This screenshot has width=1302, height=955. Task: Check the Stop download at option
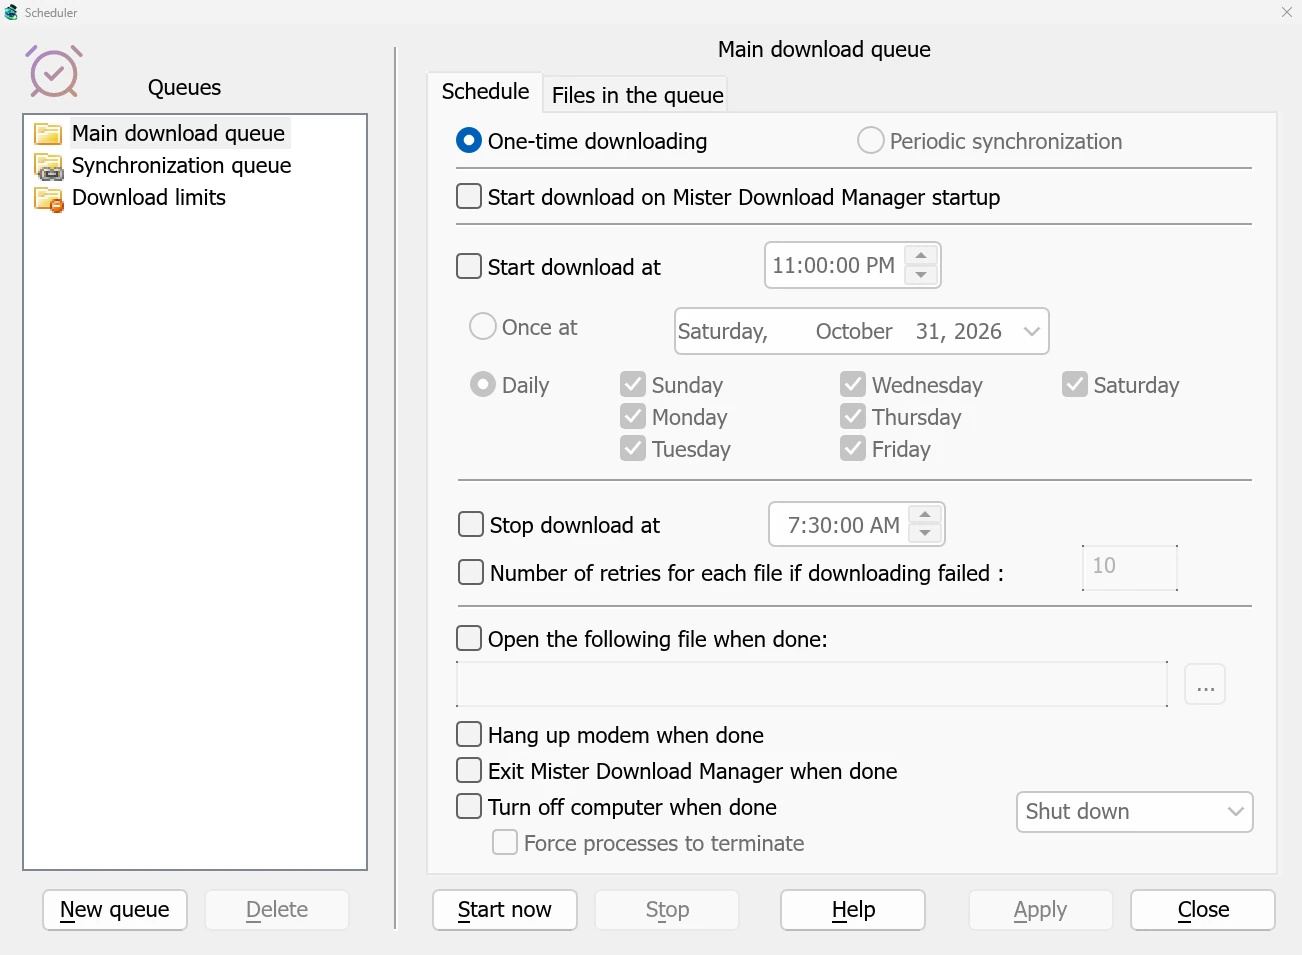[x=471, y=524]
